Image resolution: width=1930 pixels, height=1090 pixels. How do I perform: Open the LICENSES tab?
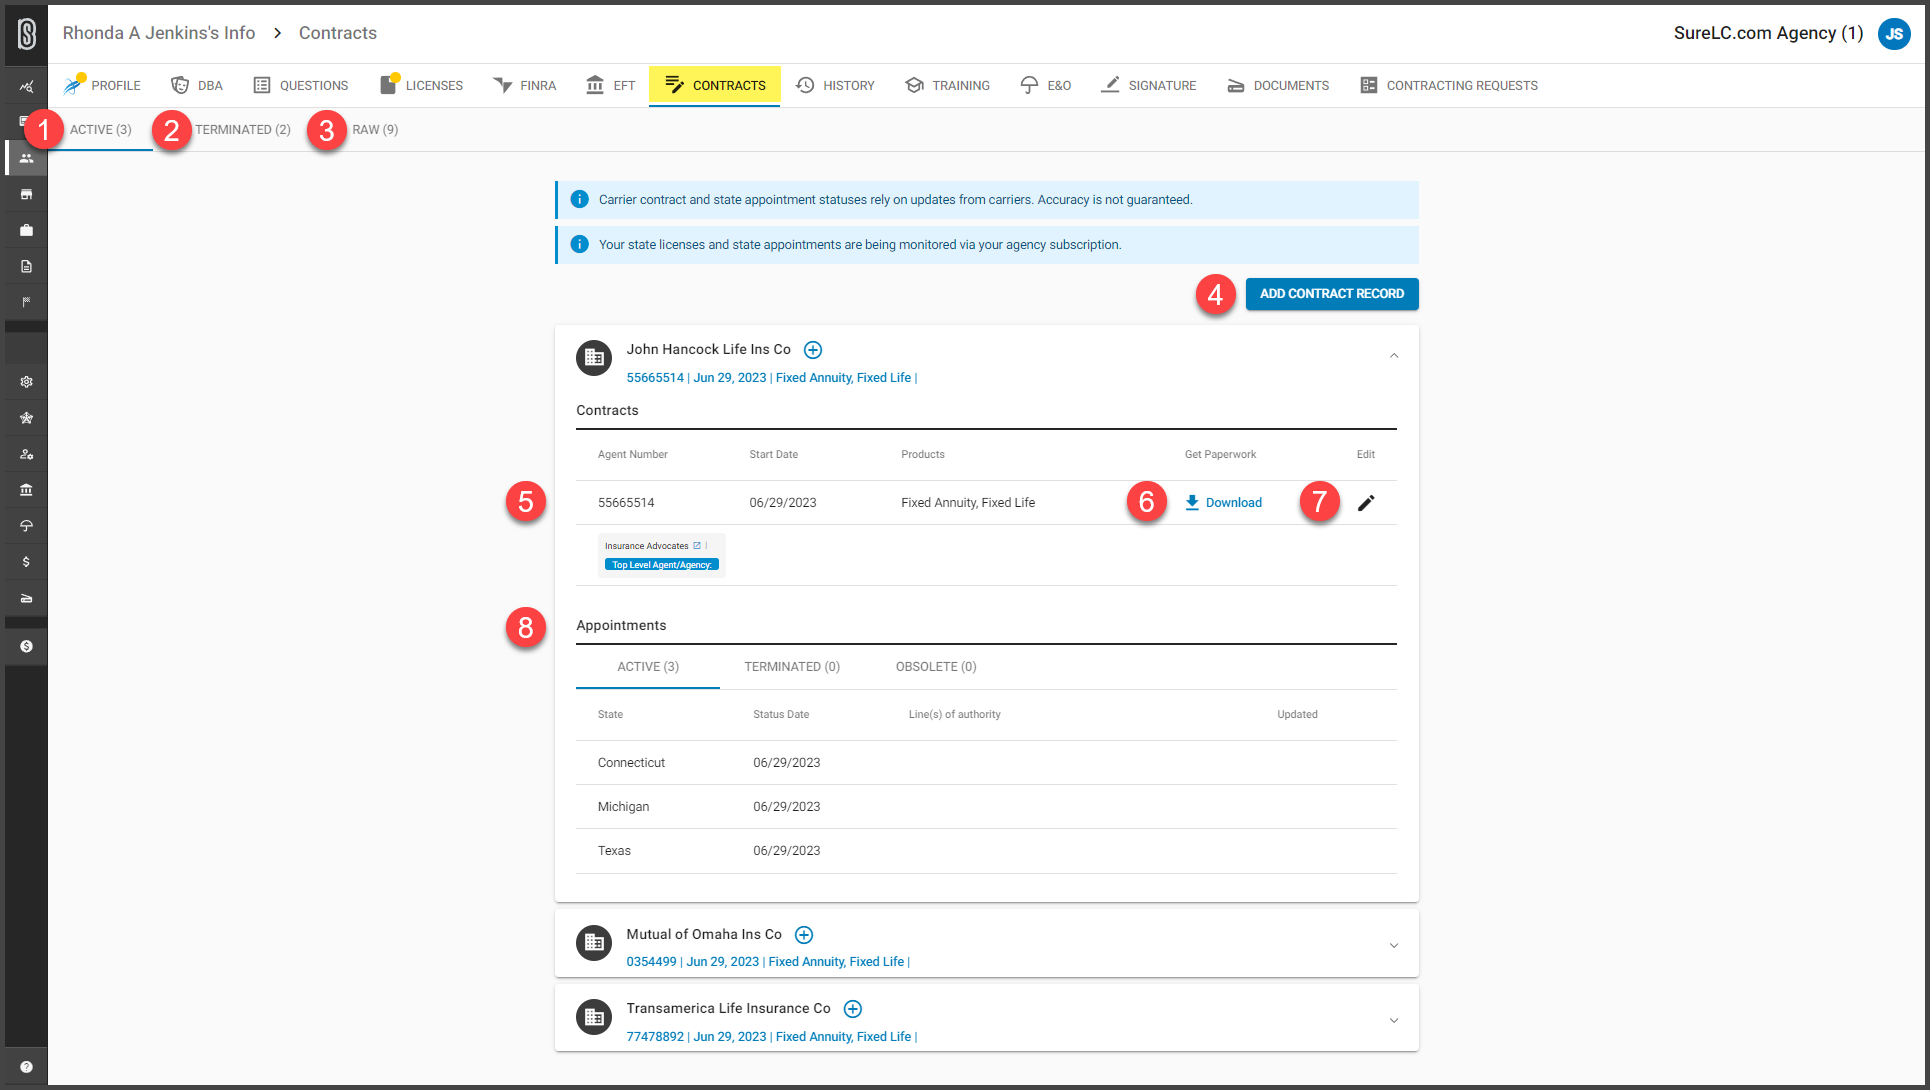click(421, 86)
